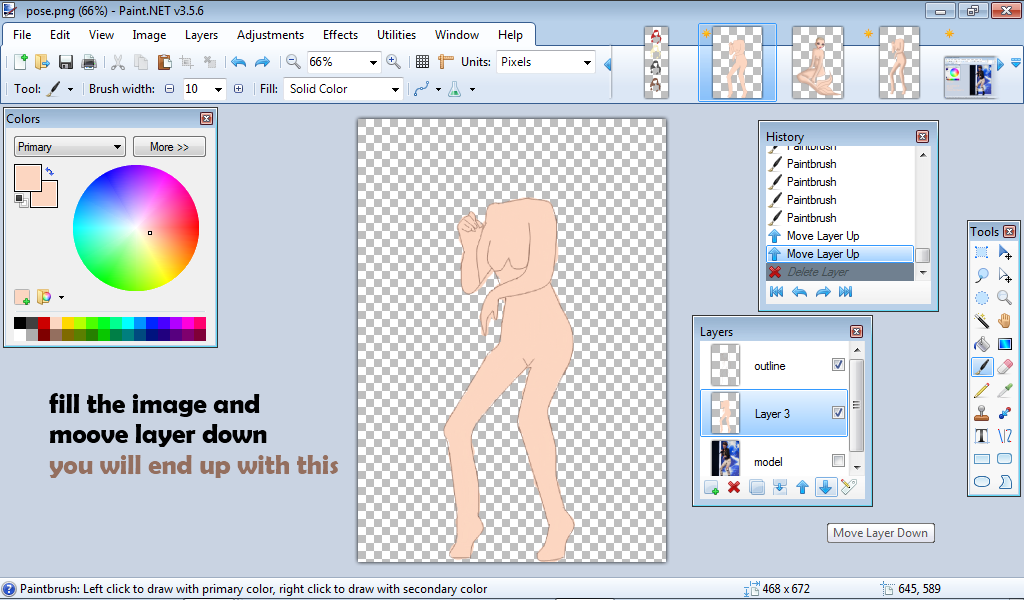Select the model layer row
Screen dimensions: 1024x600
tap(774, 461)
